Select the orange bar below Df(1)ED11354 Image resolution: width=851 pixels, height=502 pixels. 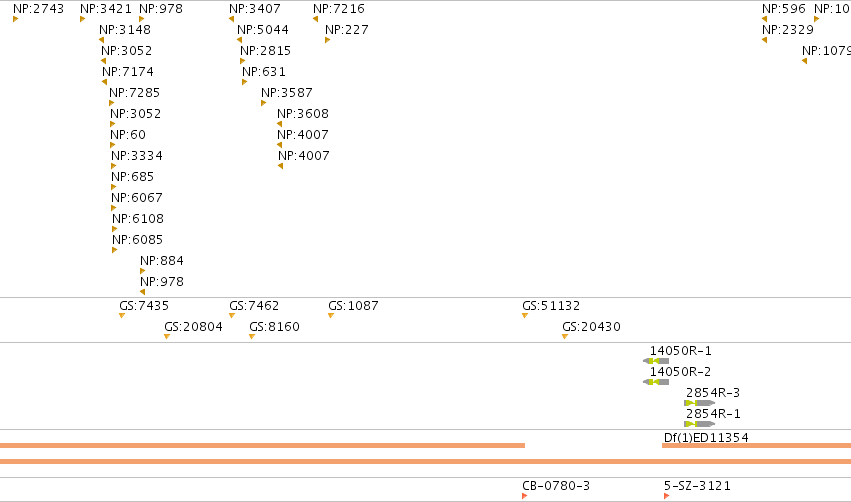pyautogui.click(x=757, y=446)
